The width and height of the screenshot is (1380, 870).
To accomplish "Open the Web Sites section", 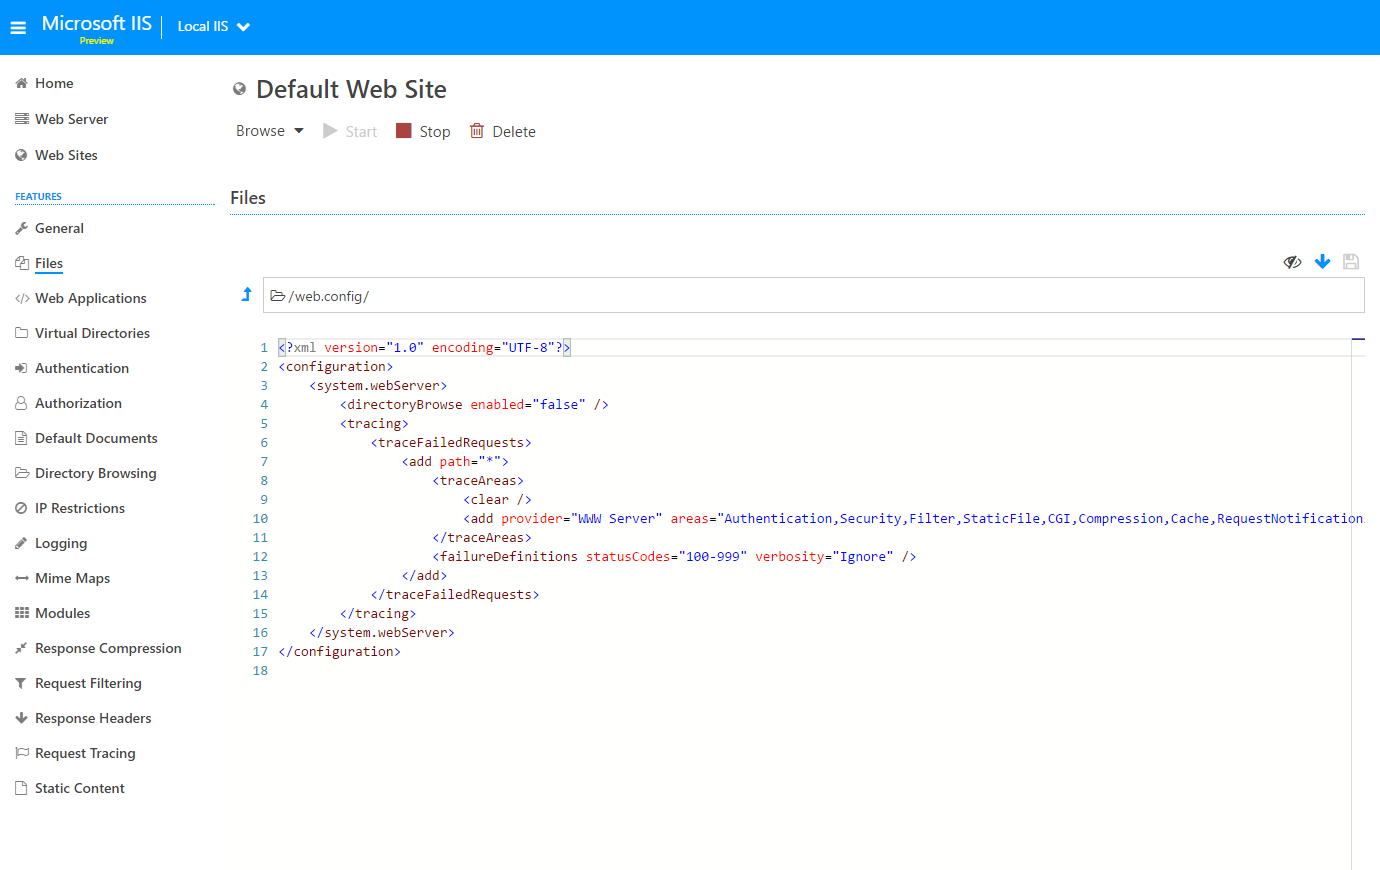I will 66,155.
